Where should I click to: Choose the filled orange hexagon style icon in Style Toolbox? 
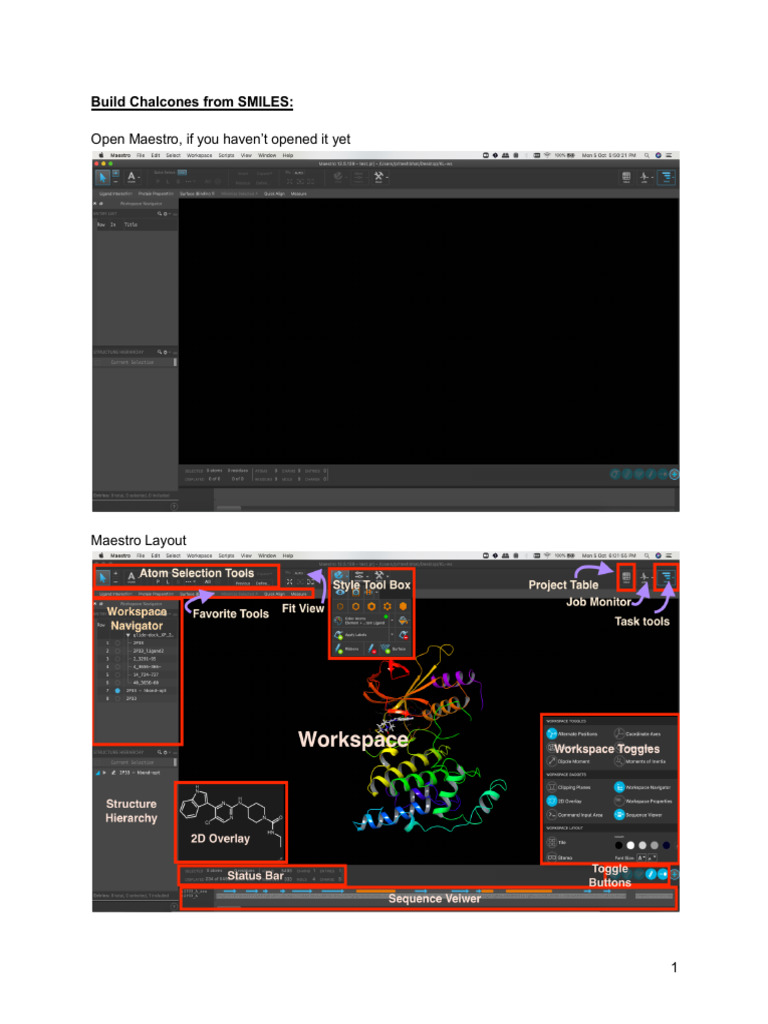[x=403, y=607]
